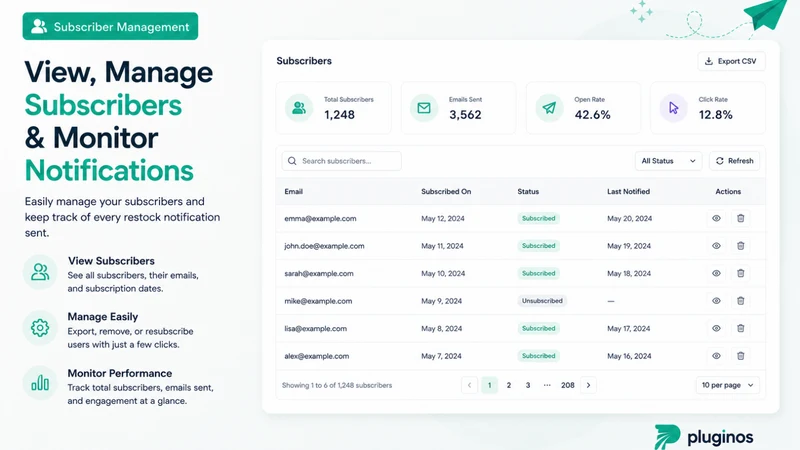800x450 pixels.
Task: Click the Manage Easily gear icon
Action: [40, 328]
